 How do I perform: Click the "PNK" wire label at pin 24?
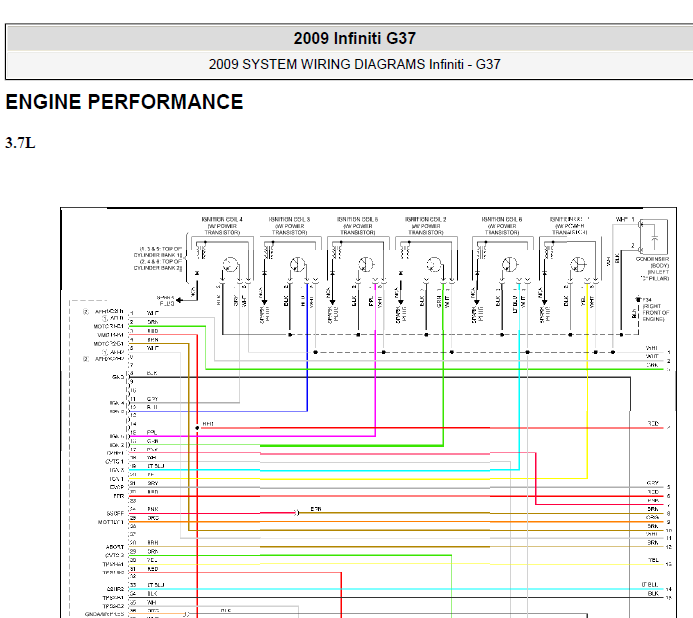tap(153, 509)
